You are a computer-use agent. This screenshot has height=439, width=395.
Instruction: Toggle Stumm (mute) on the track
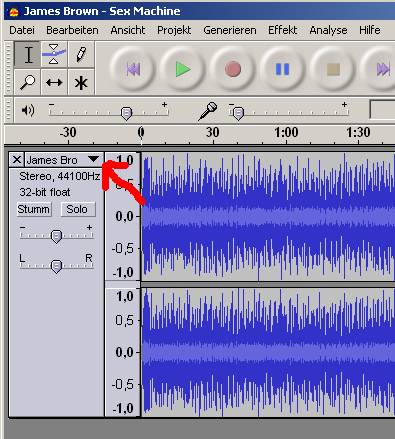tap(34, 209)
